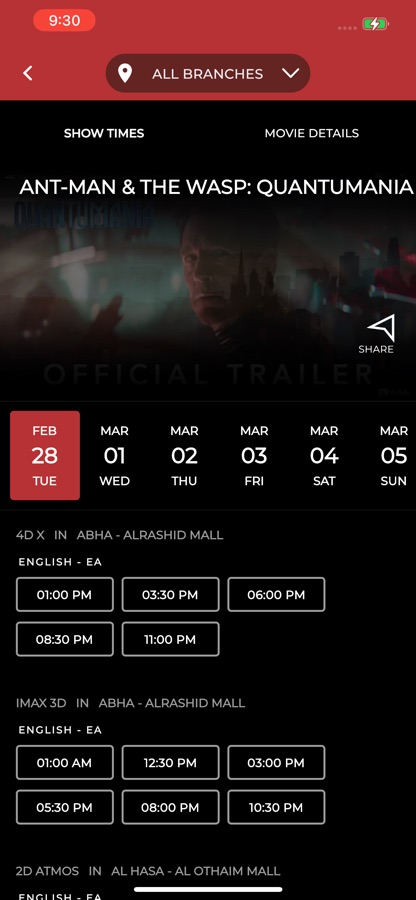Select date Mar 03 Friday
Image resolution: width=416 pixels, height=900 pixels.
tap(254, 455)
